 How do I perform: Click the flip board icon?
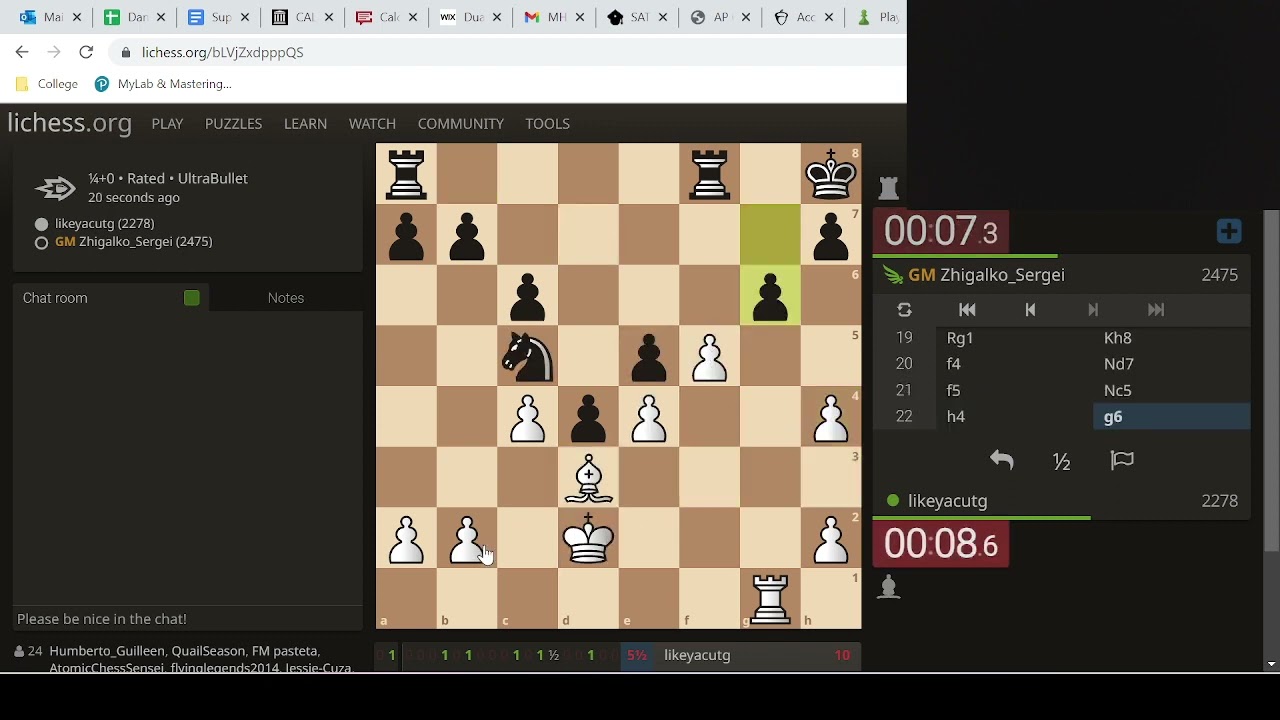pyautogui.click(x=904, y=310)
